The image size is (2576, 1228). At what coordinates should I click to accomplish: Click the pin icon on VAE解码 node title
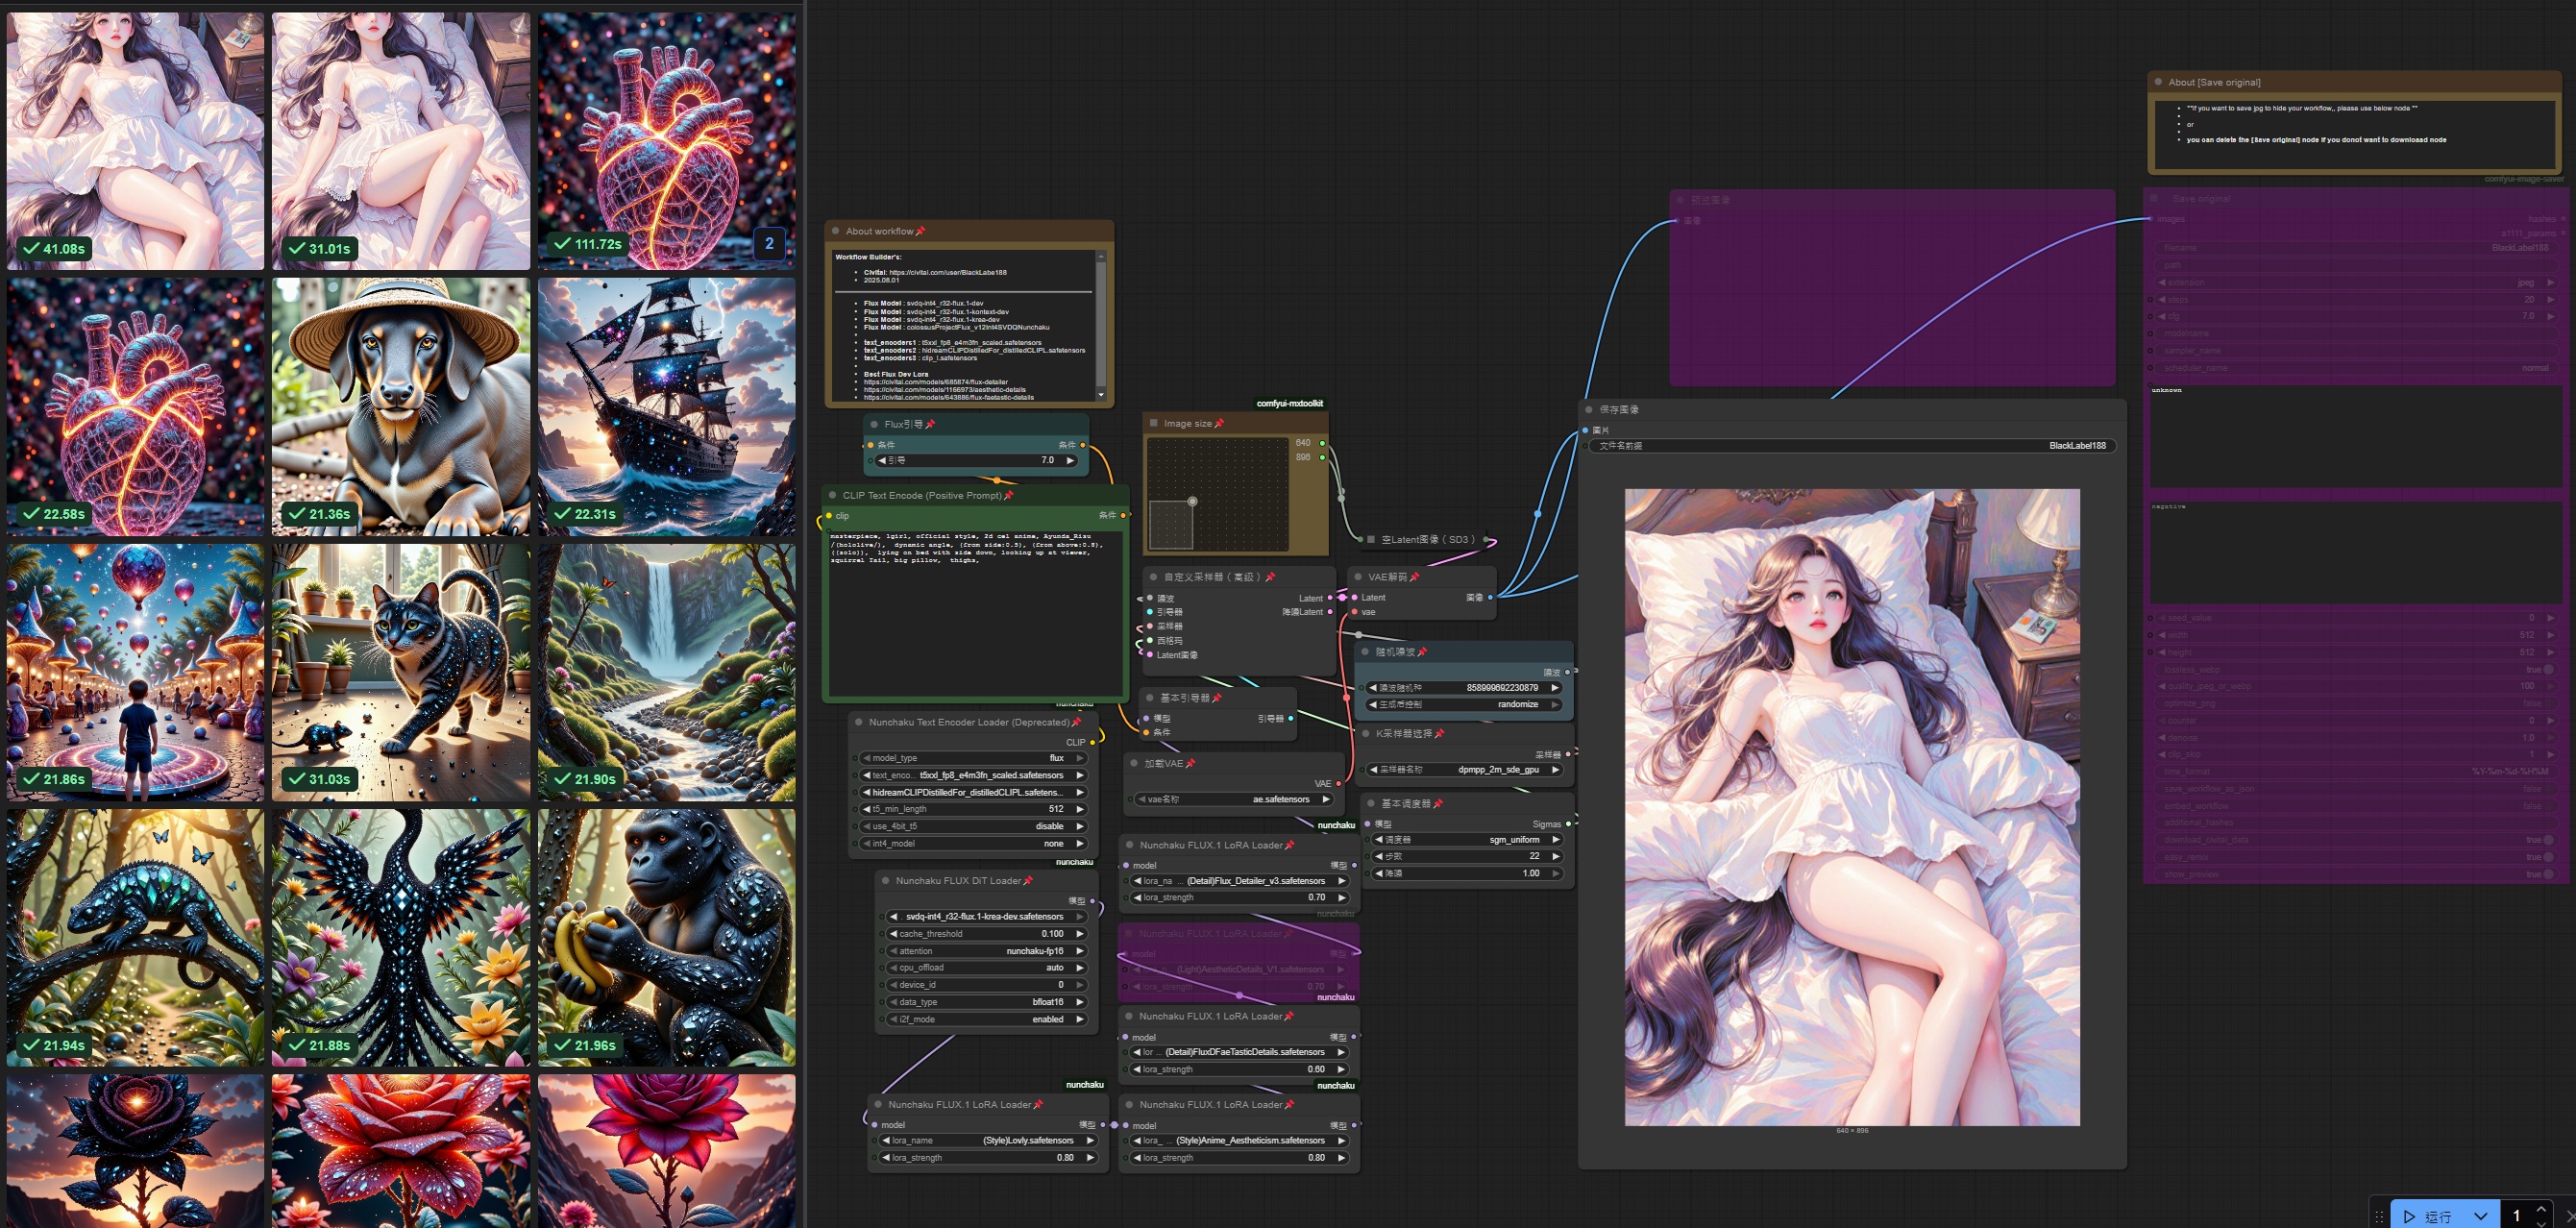1414,577
